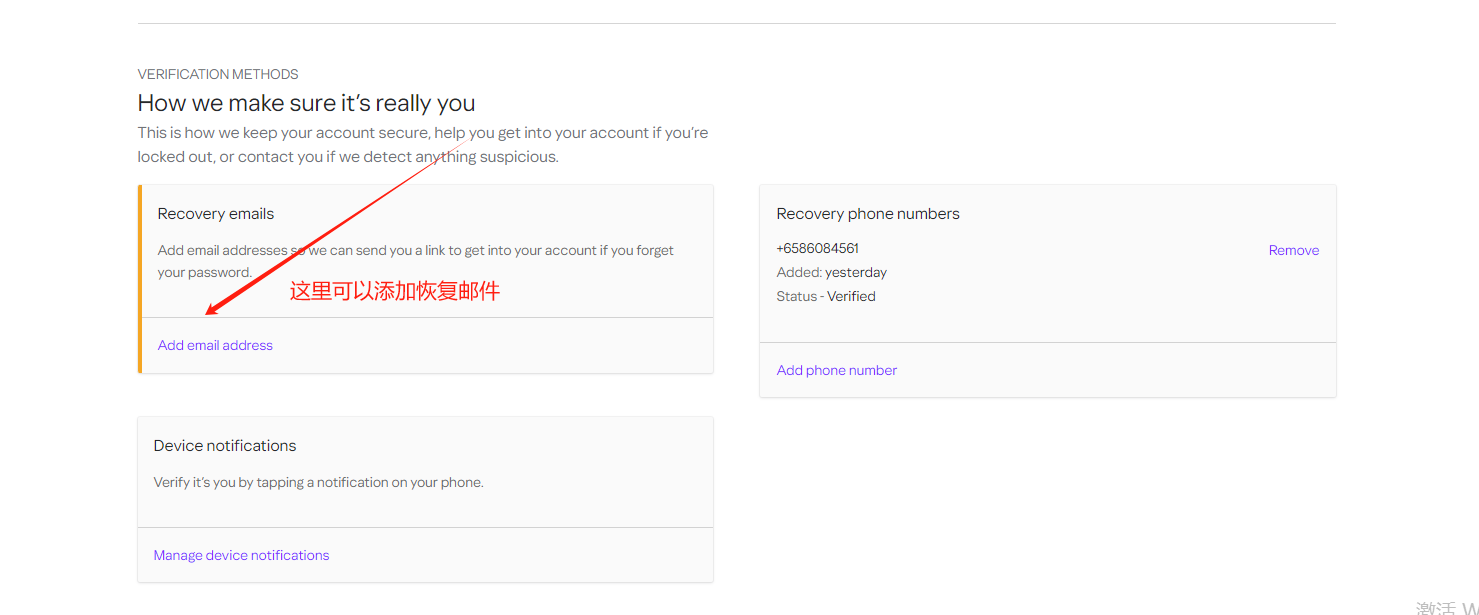1479x615 pixels.
Task: Select the Recovery phone numbers heading
Action: [x=867, y=214]
